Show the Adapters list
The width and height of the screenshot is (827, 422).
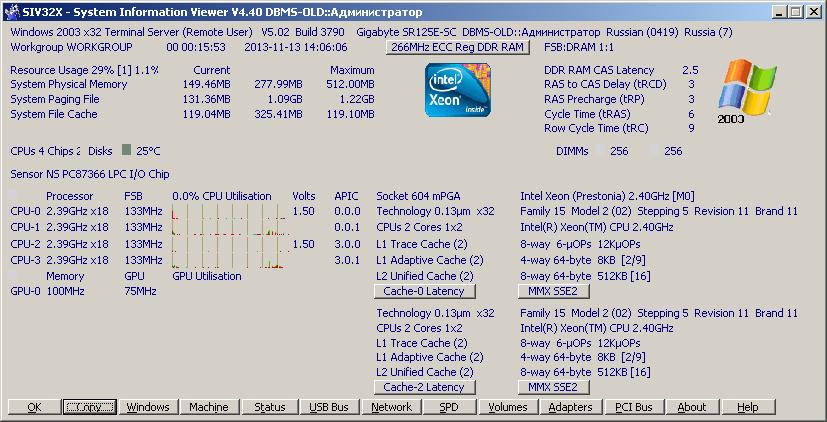(571, 407)
